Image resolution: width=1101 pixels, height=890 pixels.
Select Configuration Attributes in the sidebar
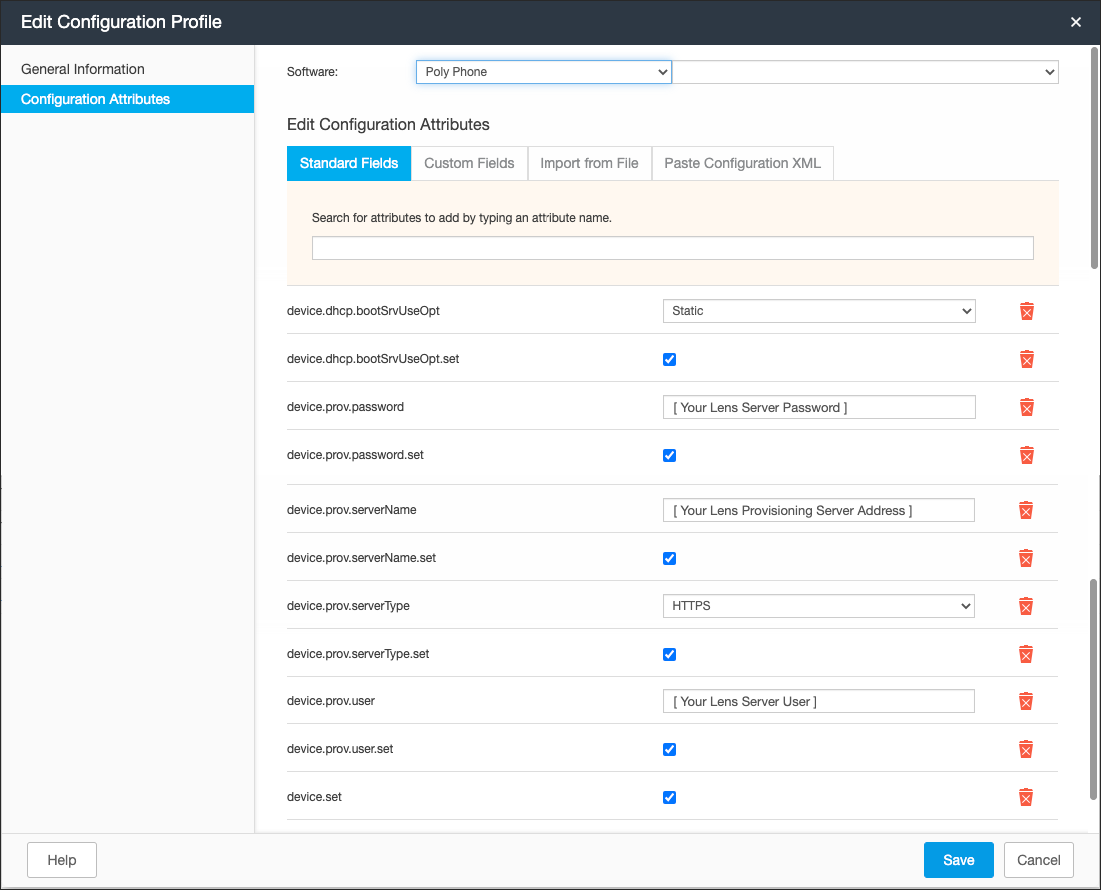(127, 99)
